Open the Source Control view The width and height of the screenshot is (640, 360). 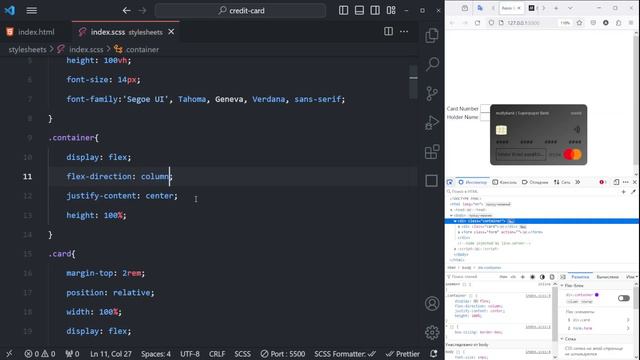431,93
